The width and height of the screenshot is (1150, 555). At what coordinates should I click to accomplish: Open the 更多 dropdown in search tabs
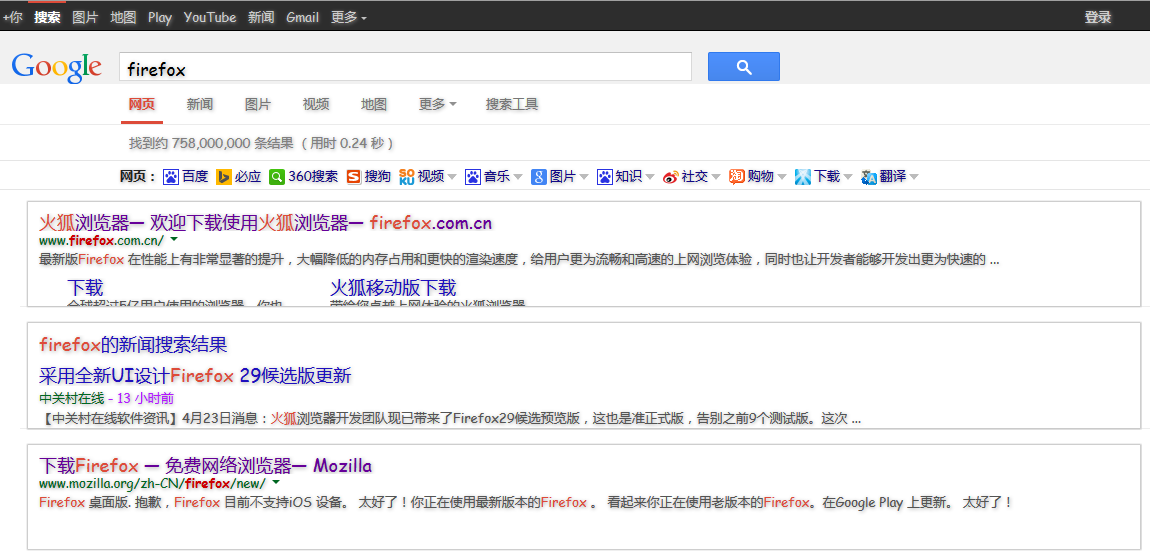click(438, 104)
